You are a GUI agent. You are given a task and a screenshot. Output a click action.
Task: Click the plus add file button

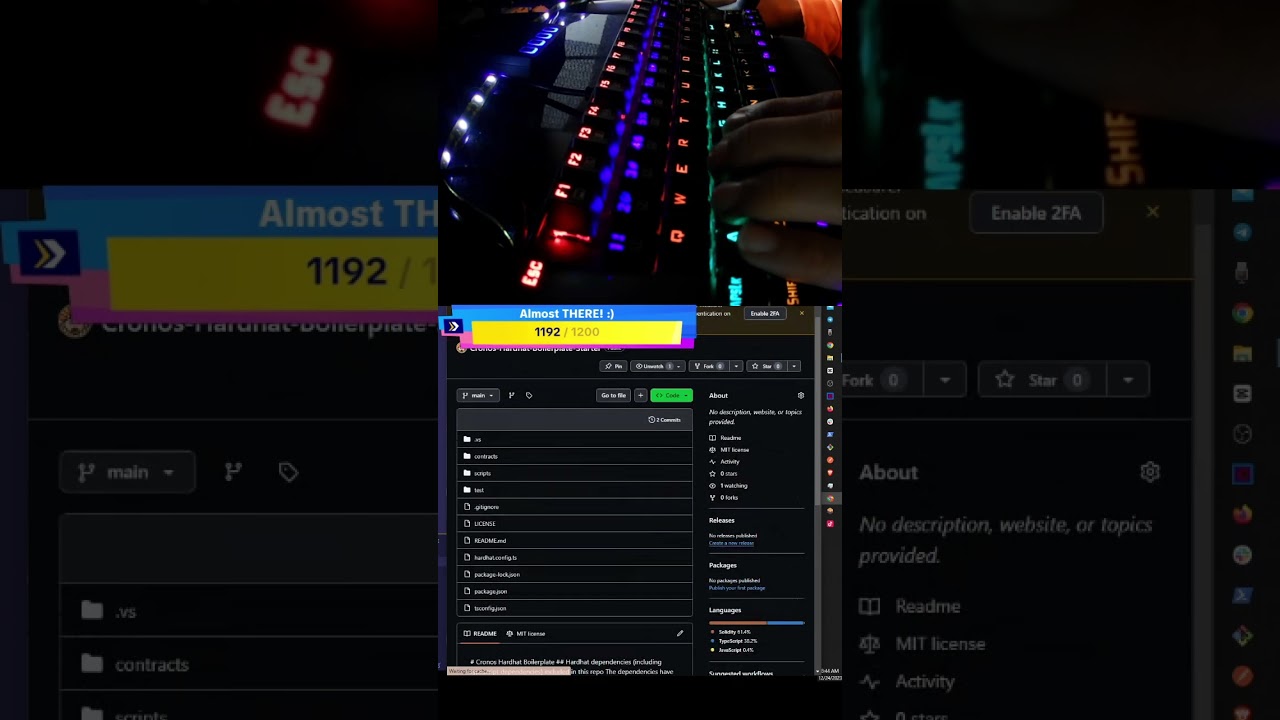coord(641,395)
